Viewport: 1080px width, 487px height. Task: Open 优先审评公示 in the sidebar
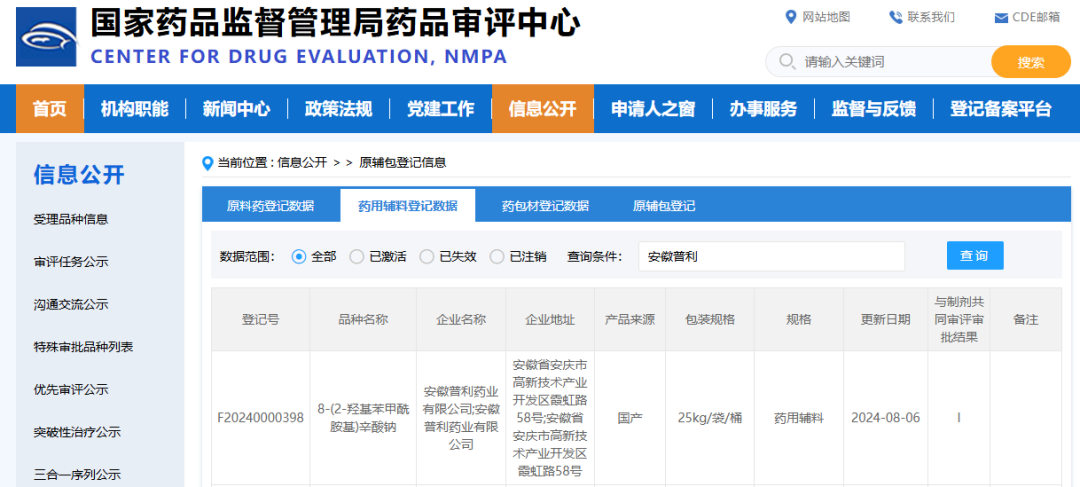[x=71, y=390]
